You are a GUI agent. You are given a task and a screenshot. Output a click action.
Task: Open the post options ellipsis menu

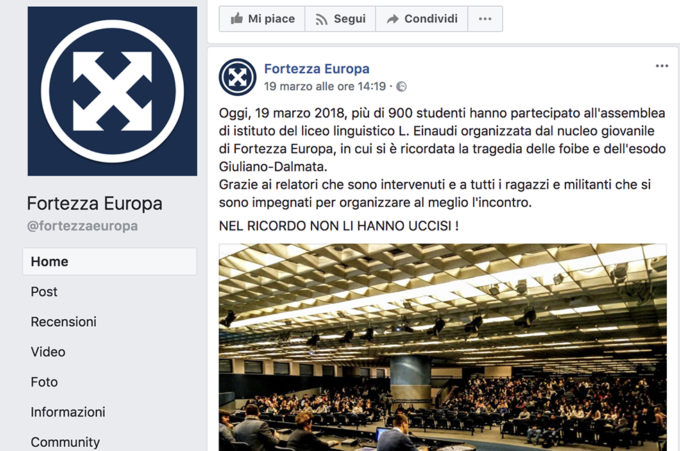pos(662,66)
